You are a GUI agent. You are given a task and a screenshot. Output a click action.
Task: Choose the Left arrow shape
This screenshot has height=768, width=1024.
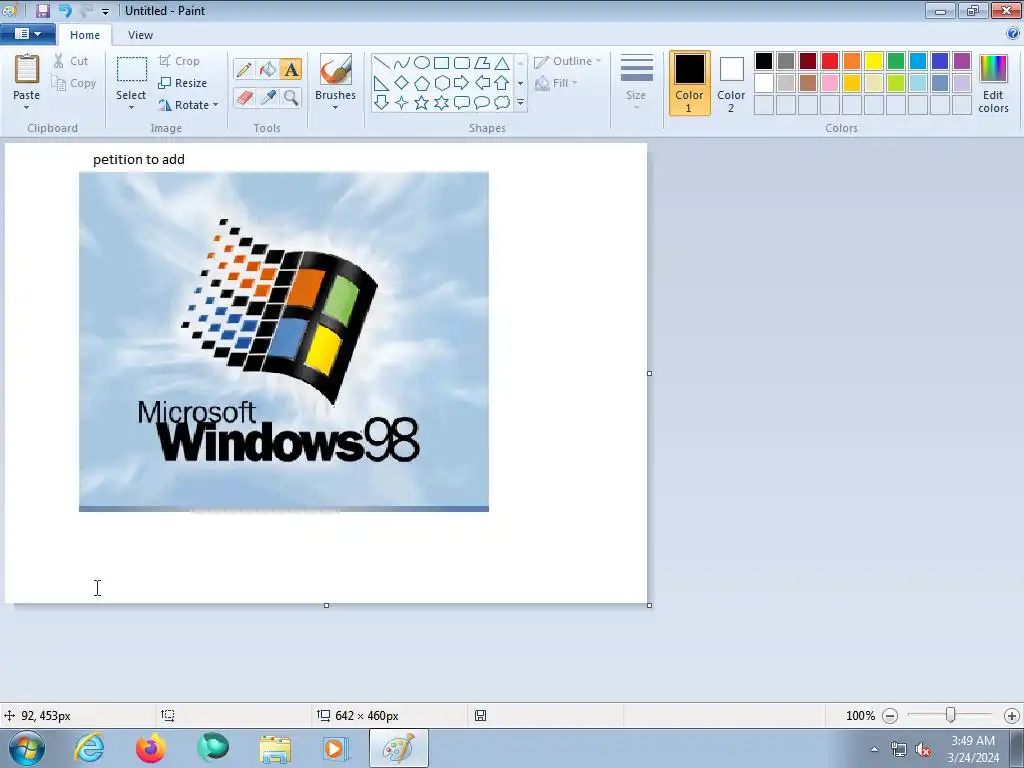482,83
